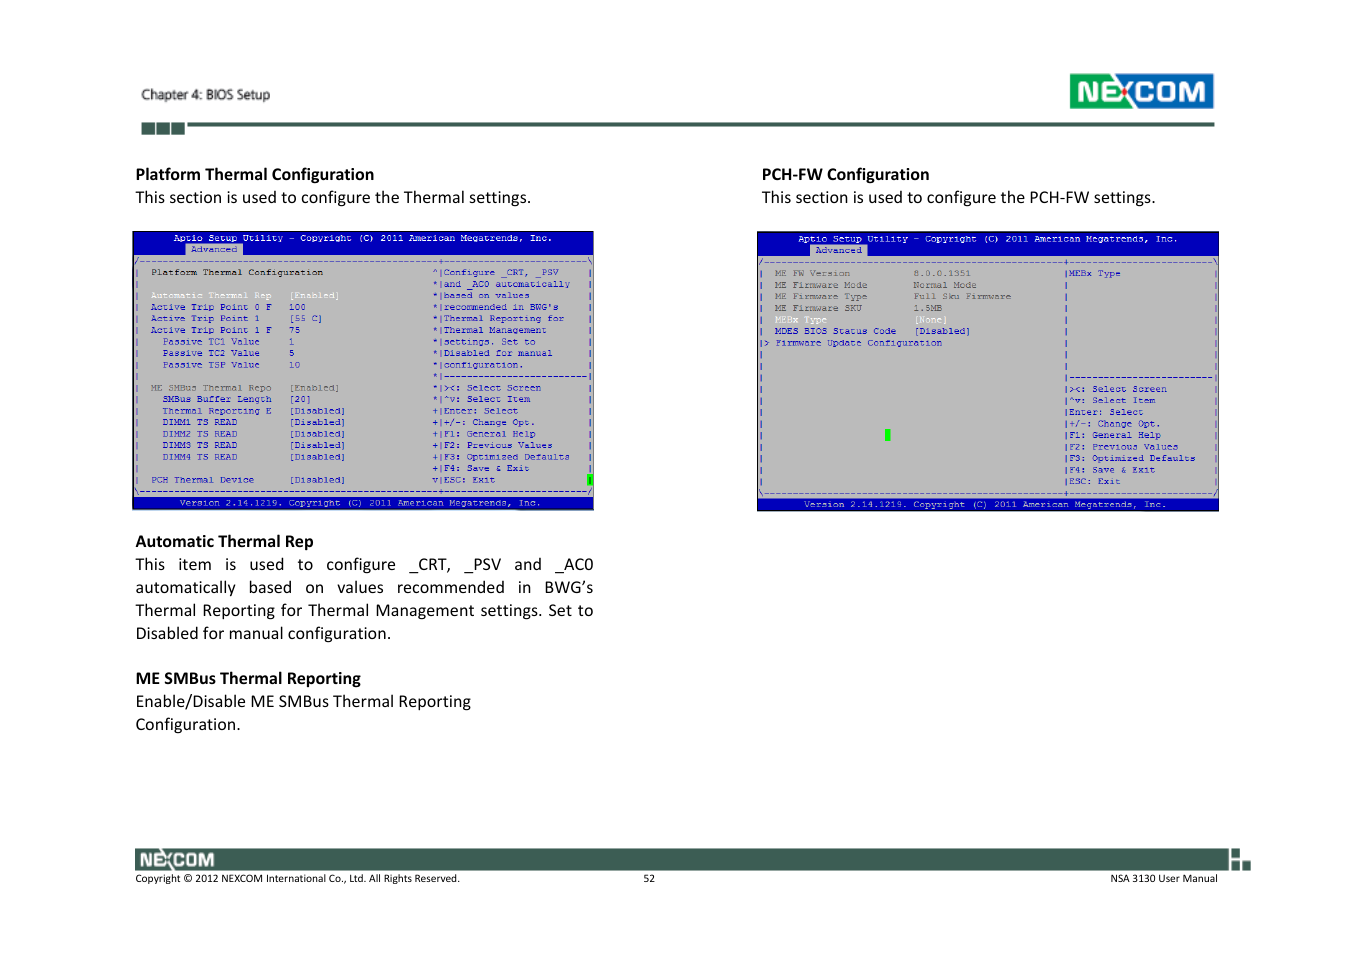This screenshot has width=1356, height=954.
Task: Open the MEBx Type [None] option
Action: click(x=930, y=320)
